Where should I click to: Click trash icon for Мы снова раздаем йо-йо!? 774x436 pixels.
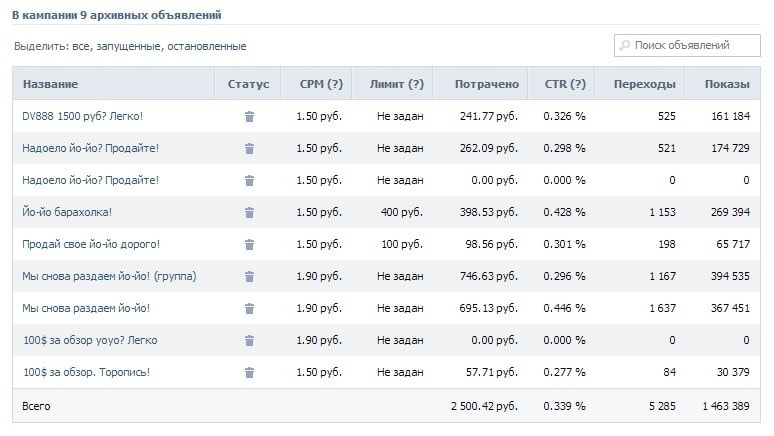[x=249, y=308]
